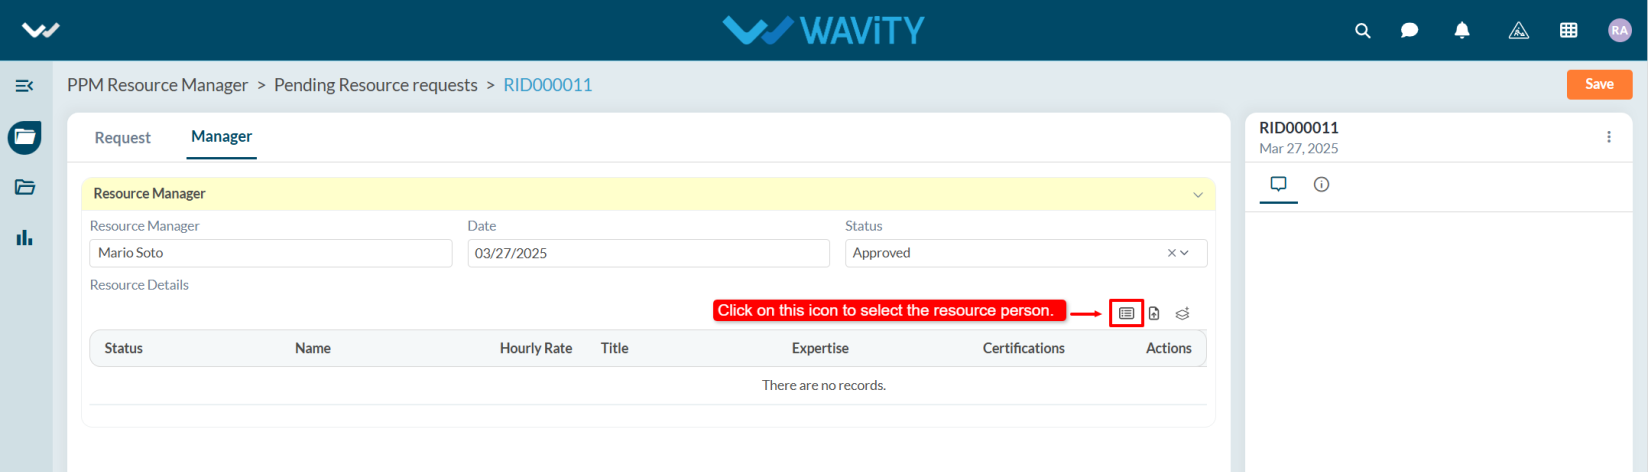1648x472 pixels.
Task: Open the RA user avatar menu
Action: [x=1619, y=30]
